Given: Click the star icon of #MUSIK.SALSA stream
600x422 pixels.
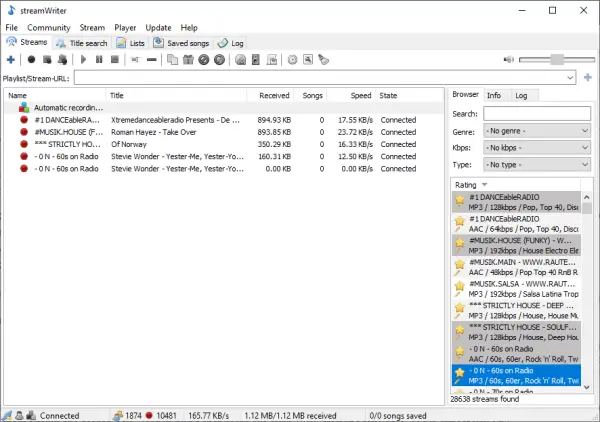Looking at the screenshot, I should (460, 286).
